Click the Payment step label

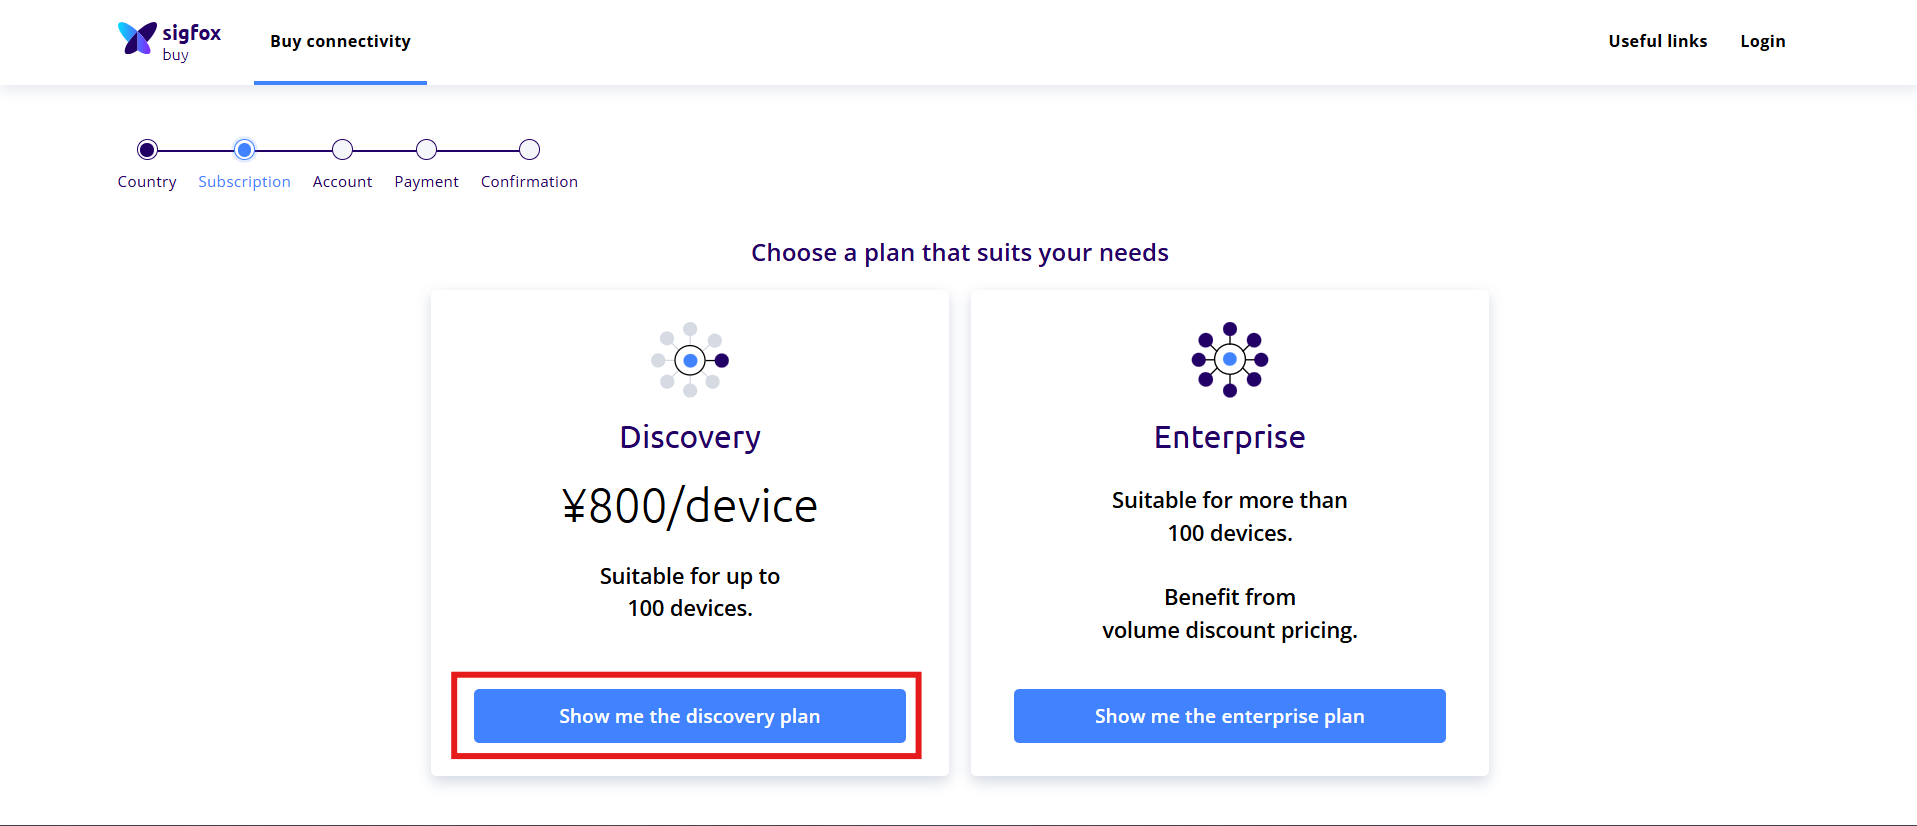point(426,182)
